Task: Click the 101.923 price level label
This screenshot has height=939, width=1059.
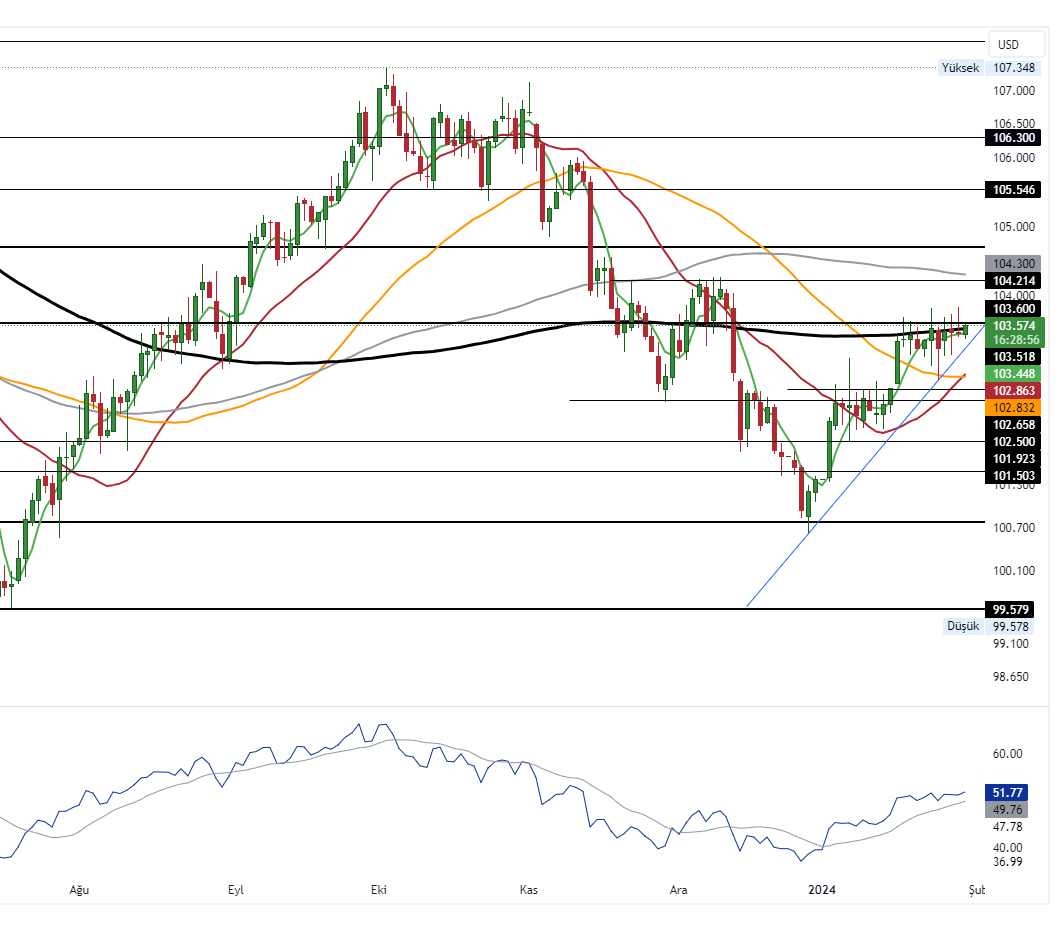Action: pyautogui.click(x=1014, y=459)
